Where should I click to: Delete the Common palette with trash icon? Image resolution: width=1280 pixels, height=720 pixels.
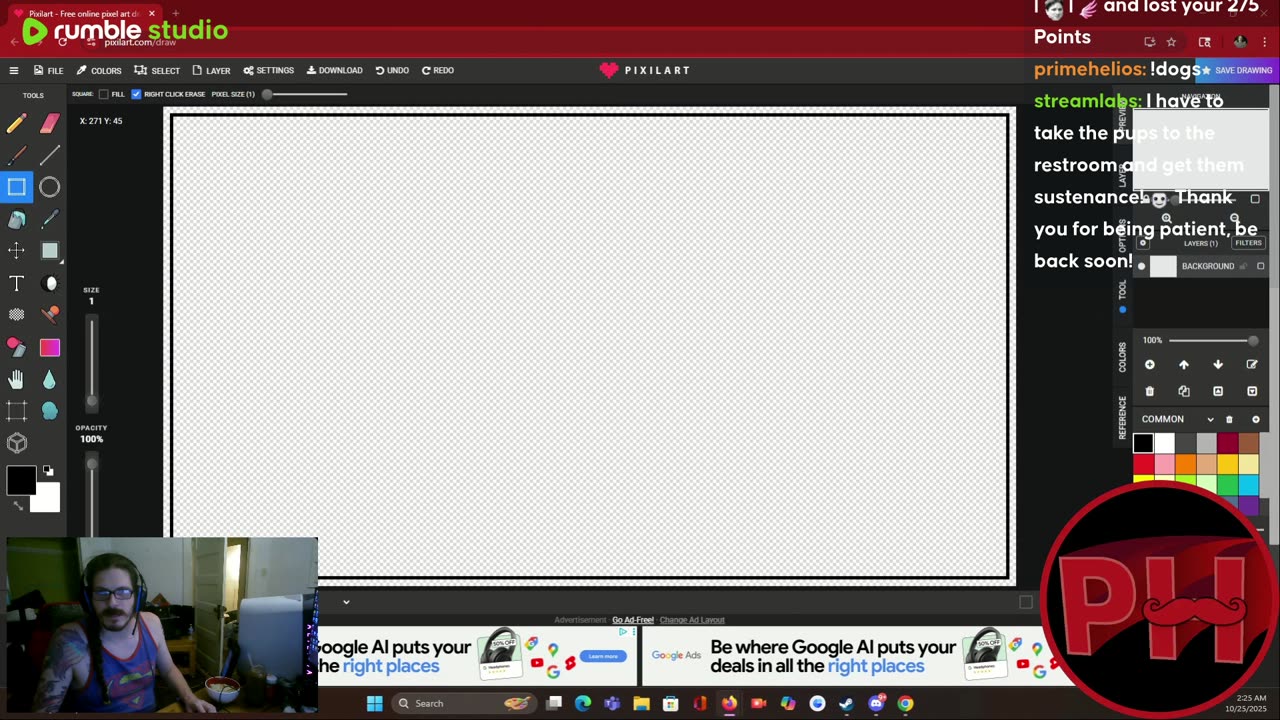point(1230,419)
